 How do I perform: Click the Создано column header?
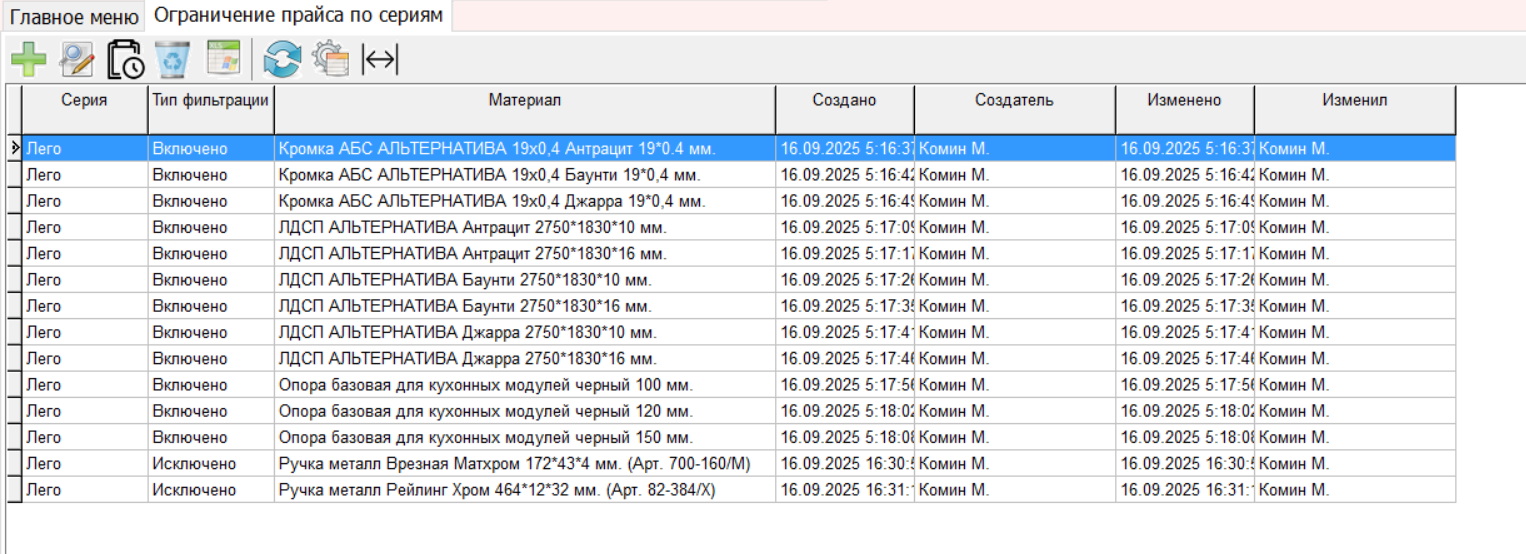[x=844, y=101]
